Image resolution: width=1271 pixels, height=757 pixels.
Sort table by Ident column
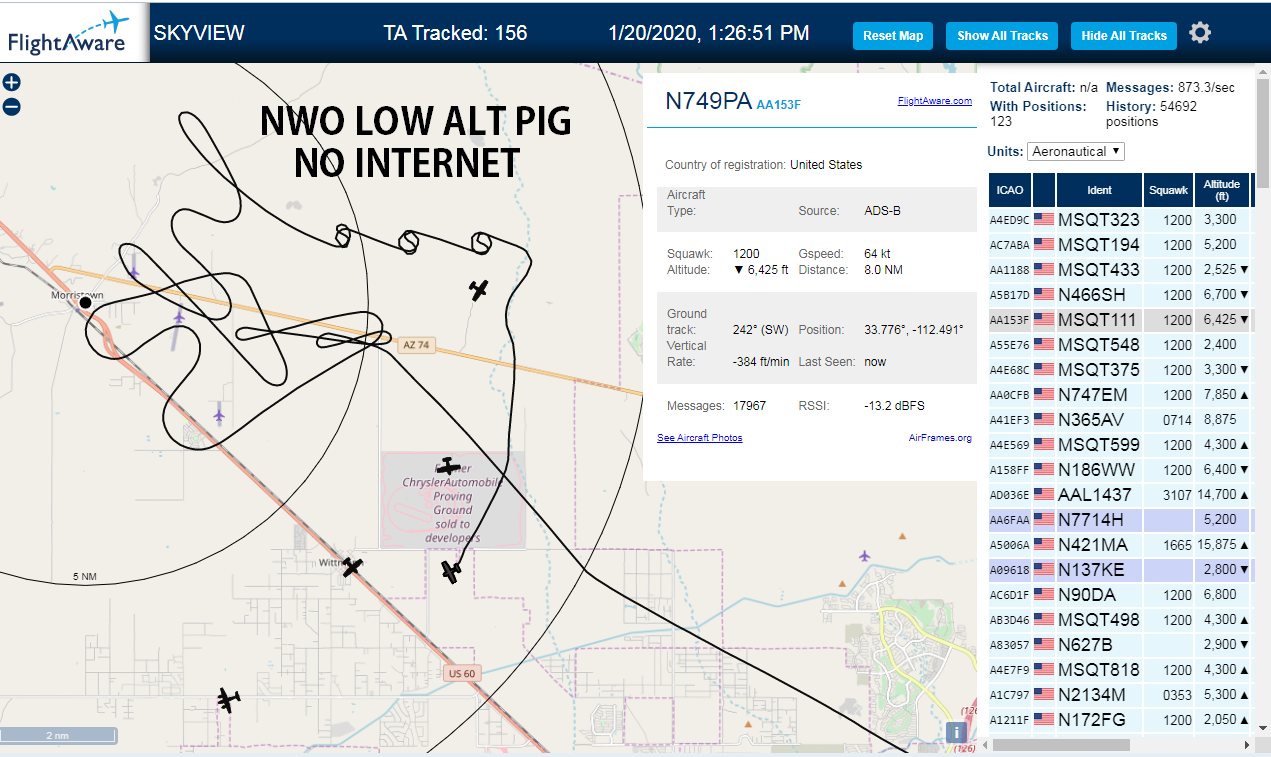[1099, 190]
